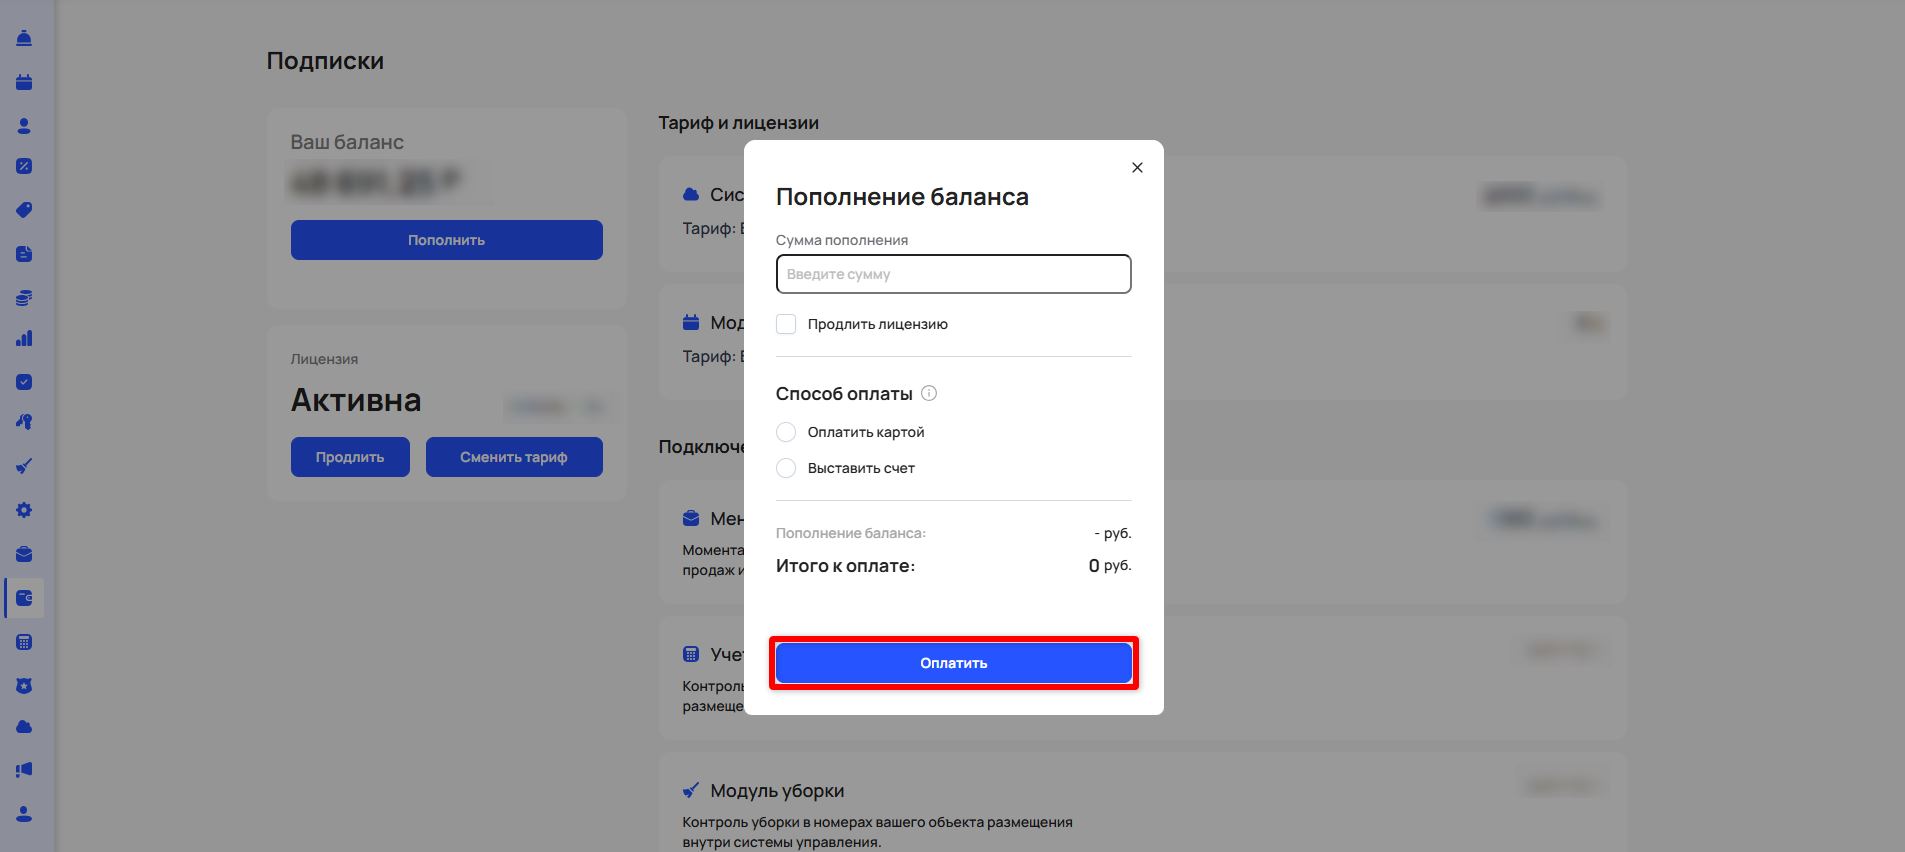Viewport: 1905px width, 852px height.
Task: Click the megaphone icon in sidebar
Action: click(x=24, y=770)
